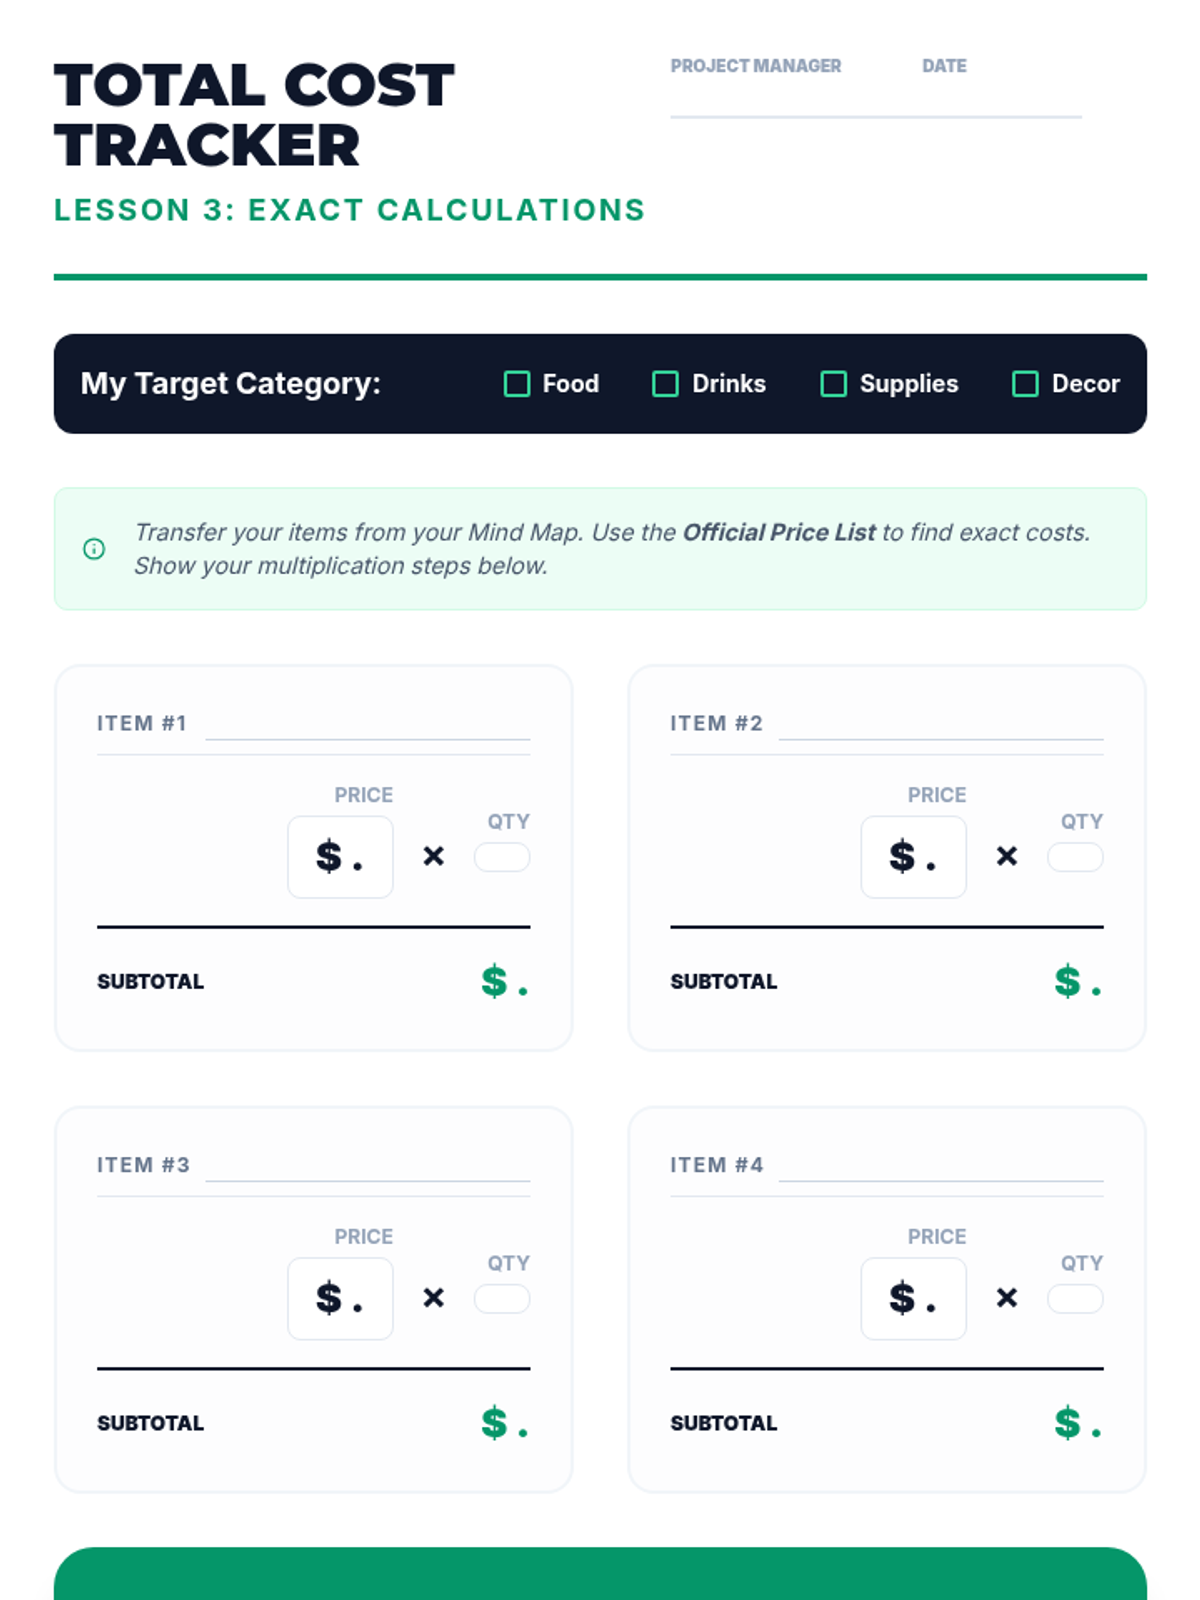Click the Item #1 name line
The height and width of the screenshot is (1600, 1200).
[367, 726]
